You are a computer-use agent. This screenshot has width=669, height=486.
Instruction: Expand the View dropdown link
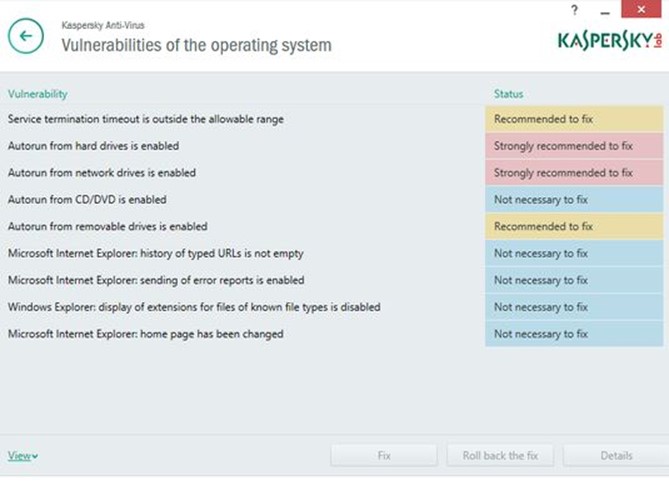(23, 456)
